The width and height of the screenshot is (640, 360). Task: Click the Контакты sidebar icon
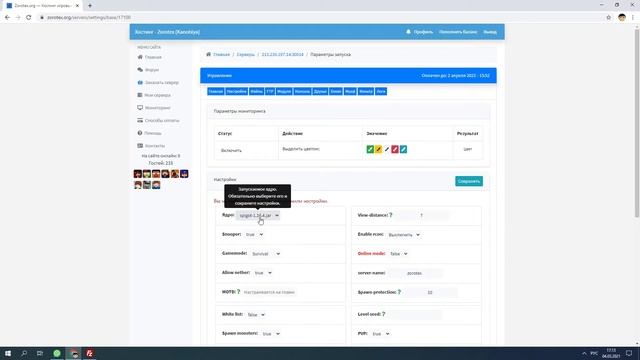[x=140, y=146]
